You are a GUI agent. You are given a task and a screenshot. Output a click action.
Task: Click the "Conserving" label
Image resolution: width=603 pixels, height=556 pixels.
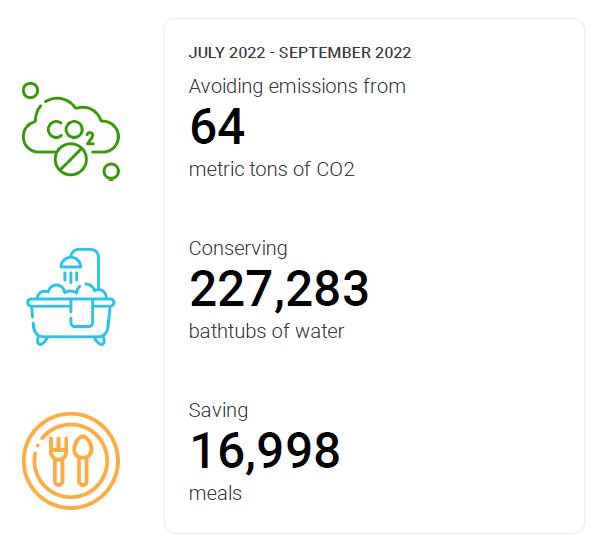238,248
